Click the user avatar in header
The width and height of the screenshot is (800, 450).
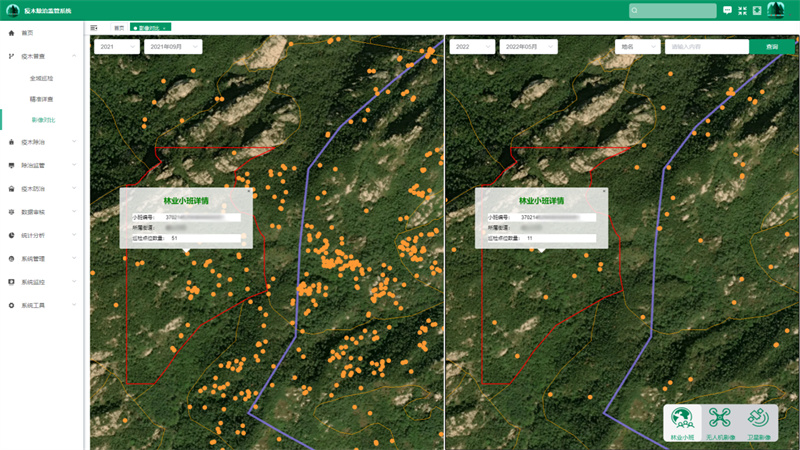tap(775, 10)
